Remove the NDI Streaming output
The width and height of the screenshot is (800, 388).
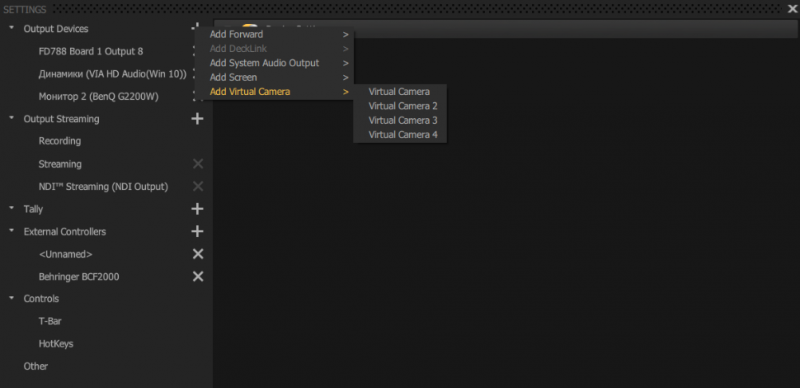[198, 186]
